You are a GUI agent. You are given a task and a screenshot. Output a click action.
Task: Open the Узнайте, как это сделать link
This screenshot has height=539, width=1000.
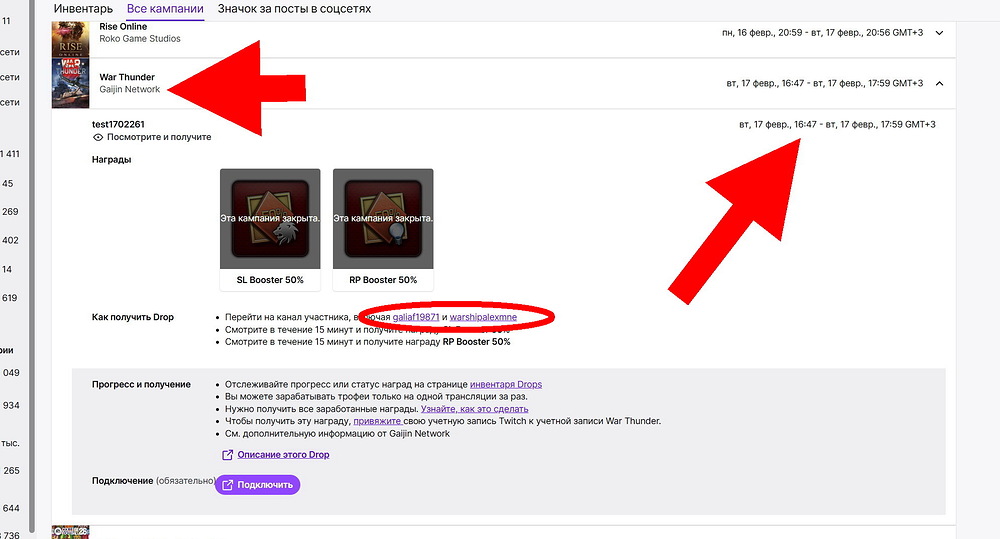pos(474,409)
